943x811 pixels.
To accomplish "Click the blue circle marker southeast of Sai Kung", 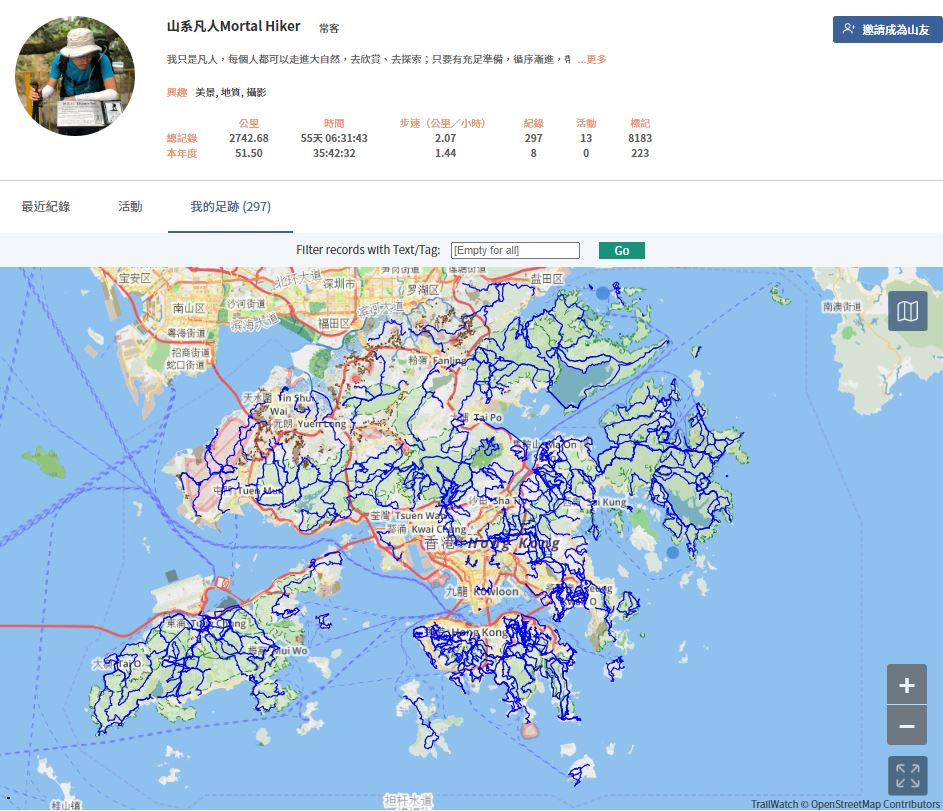I will pyautogui.click(x=672, y=552).
